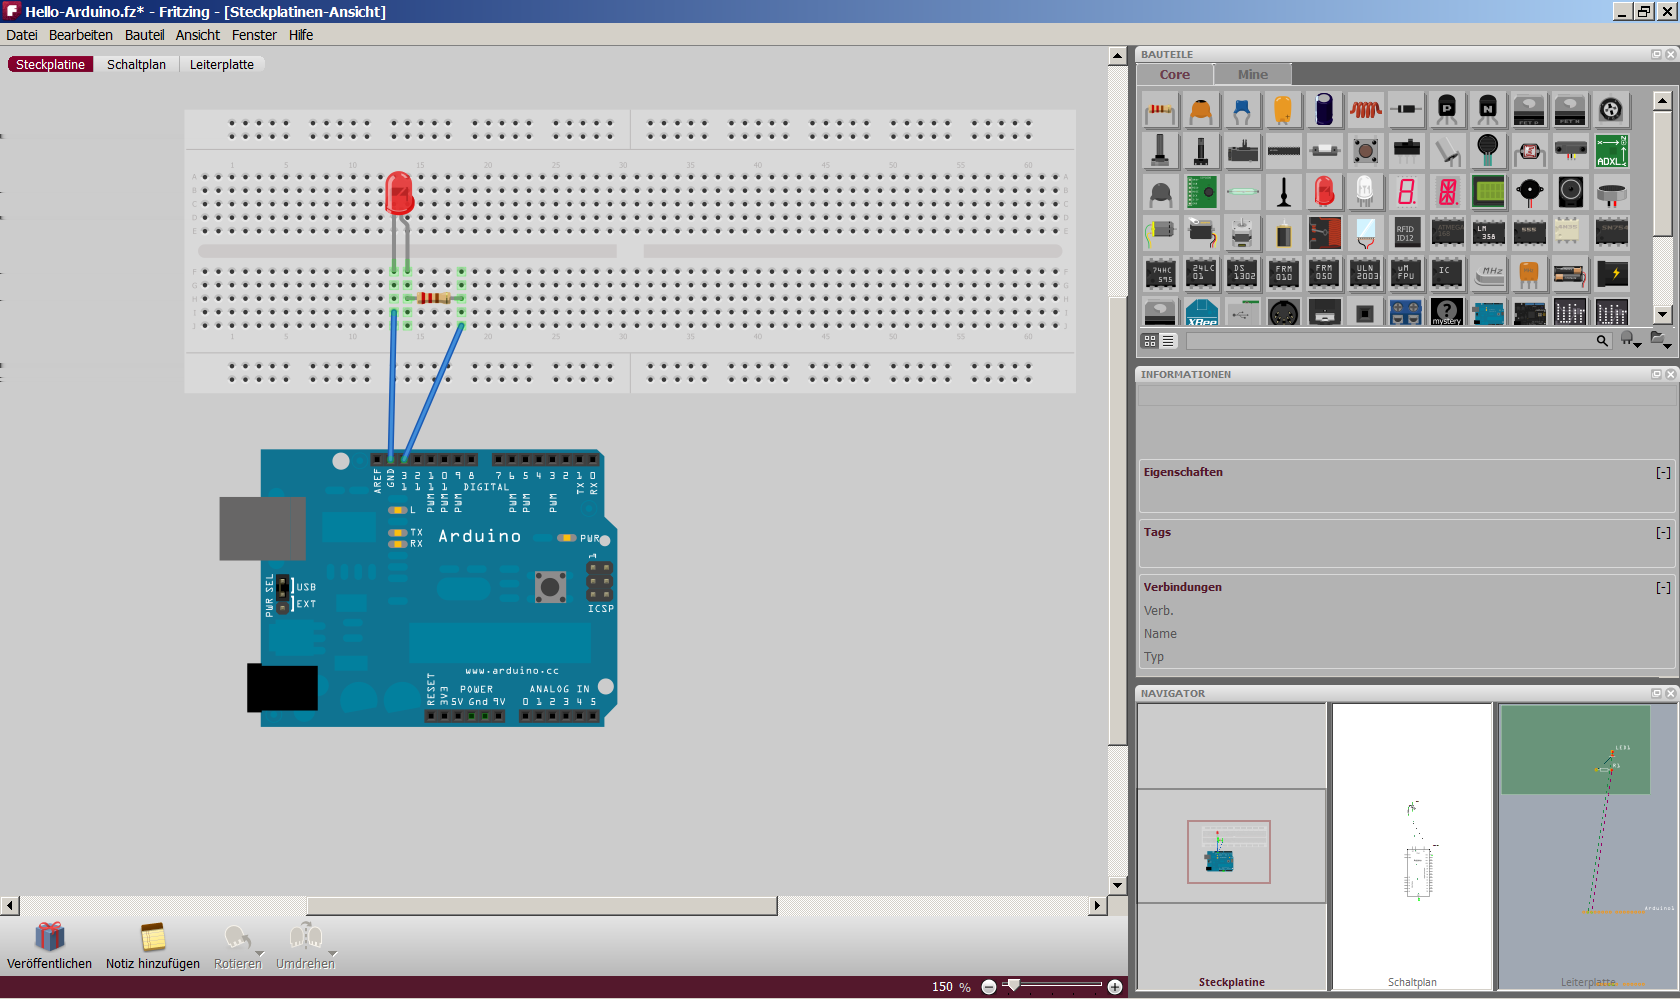Select the pushbutton part
1680x999 pixels.
pos(1365,151)
